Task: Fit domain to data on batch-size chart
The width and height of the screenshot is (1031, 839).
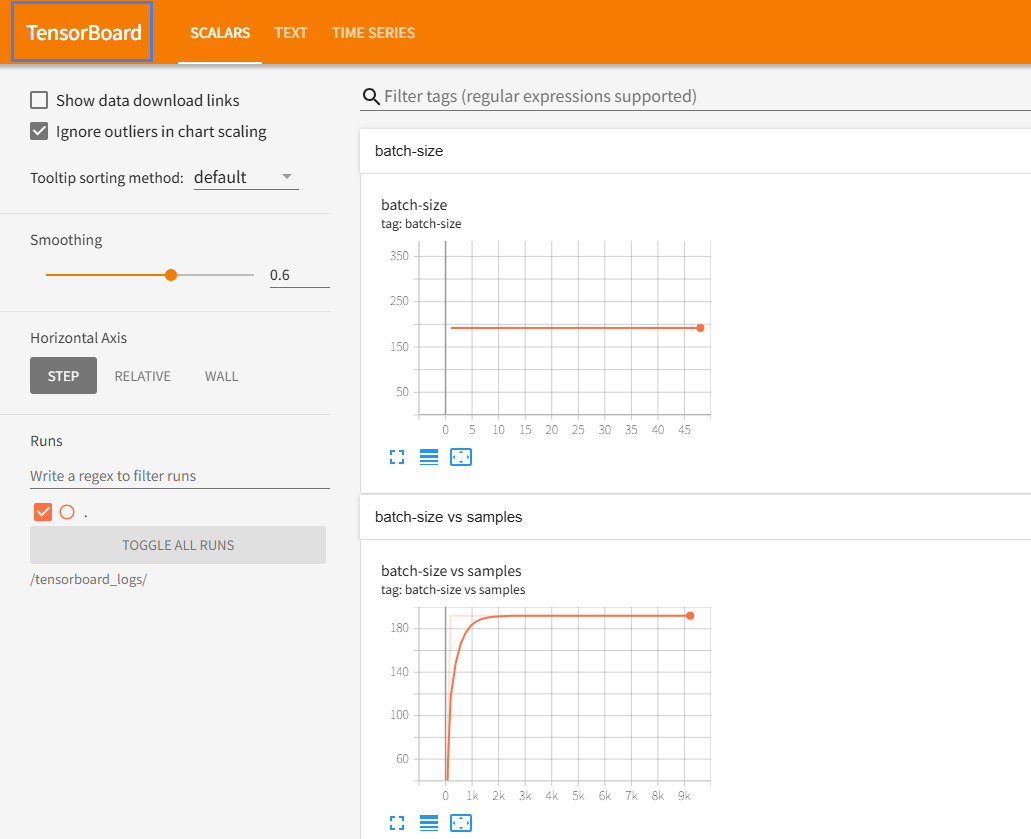Action: click(x=461, y=457)
